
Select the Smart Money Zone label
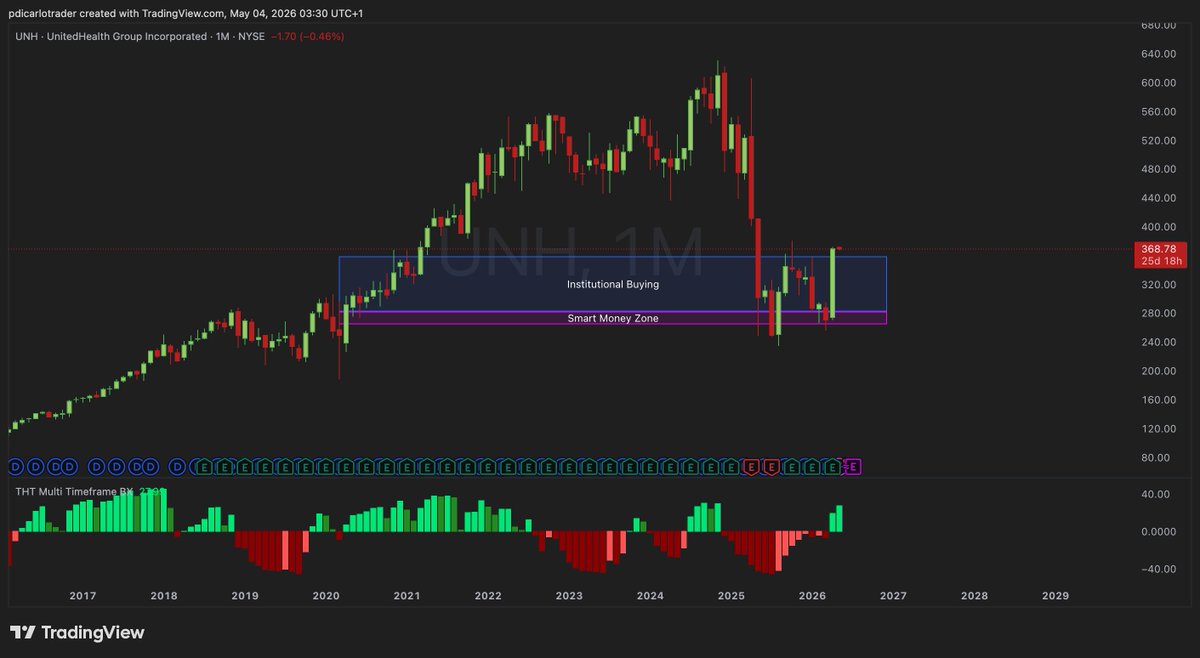click(x=613, y=318)
